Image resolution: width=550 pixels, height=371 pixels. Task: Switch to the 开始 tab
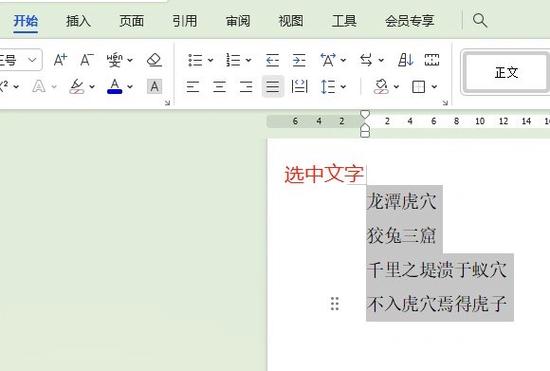coord(26,21)
